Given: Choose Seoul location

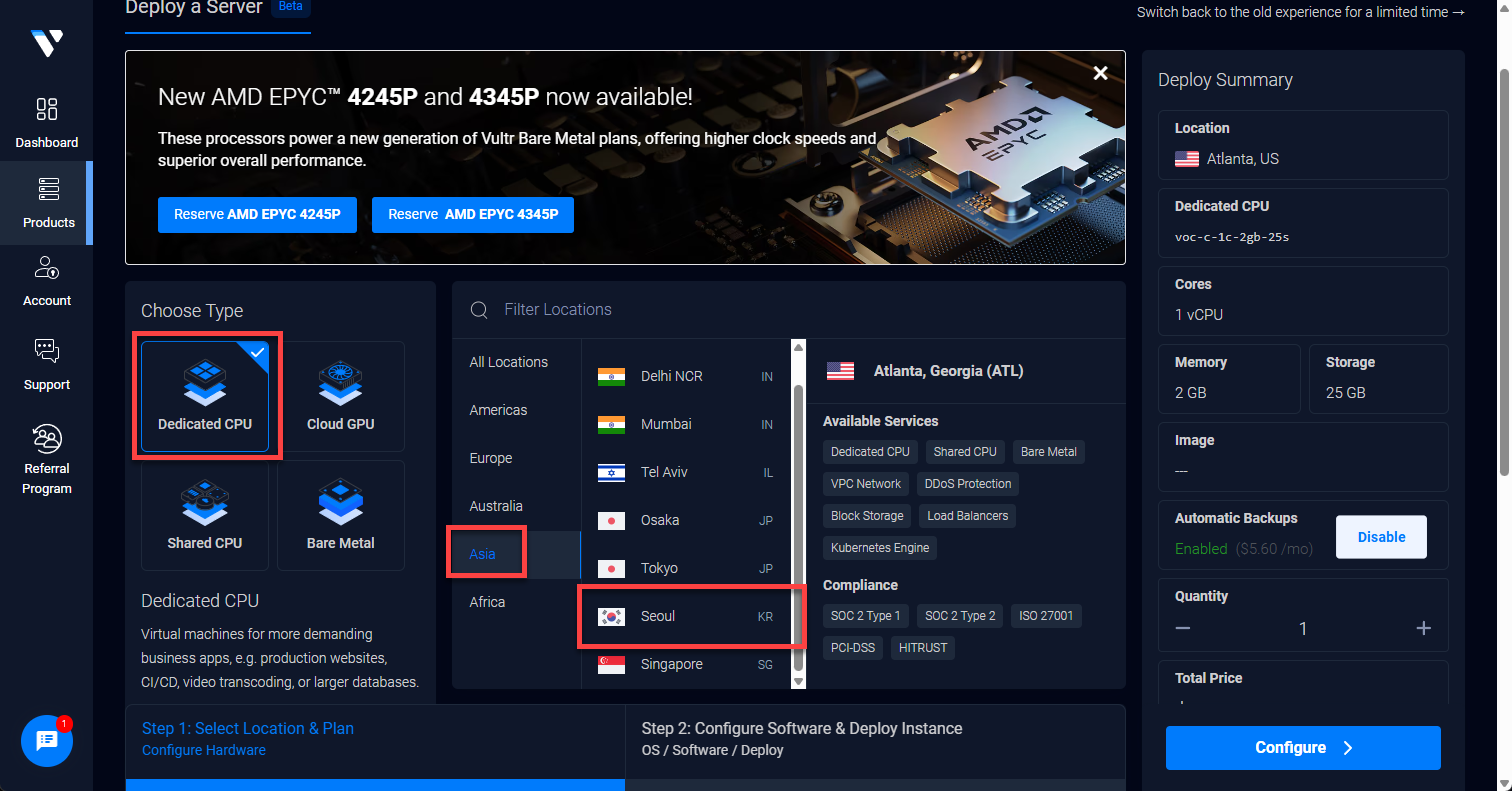Looking at the screenshot, I should (685, 616).
